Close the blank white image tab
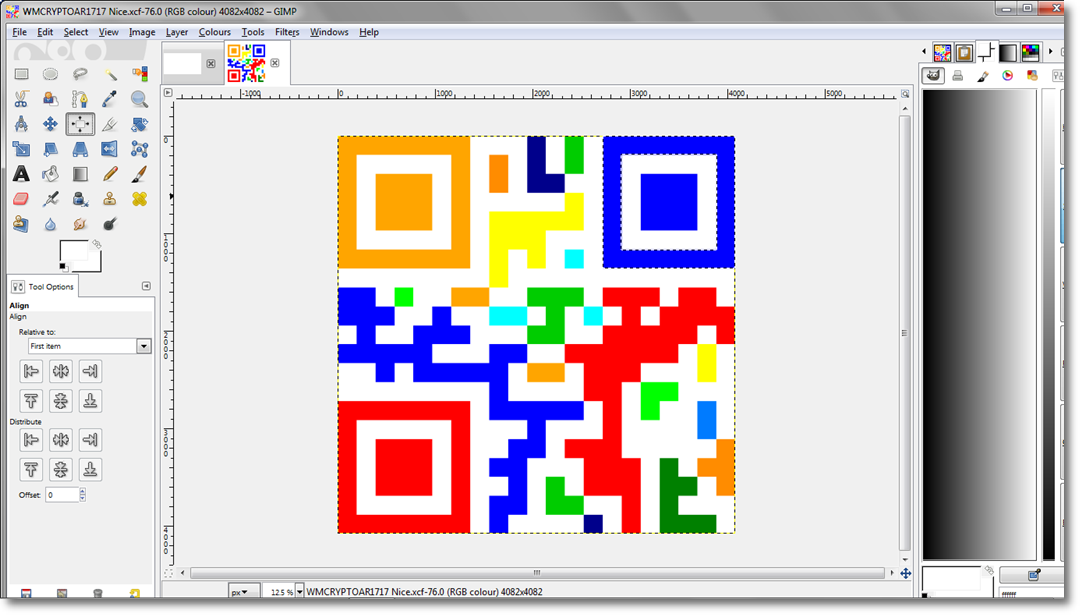Image resolution: width=1080 pixels, height=615 pixels. tap(211, 63)
